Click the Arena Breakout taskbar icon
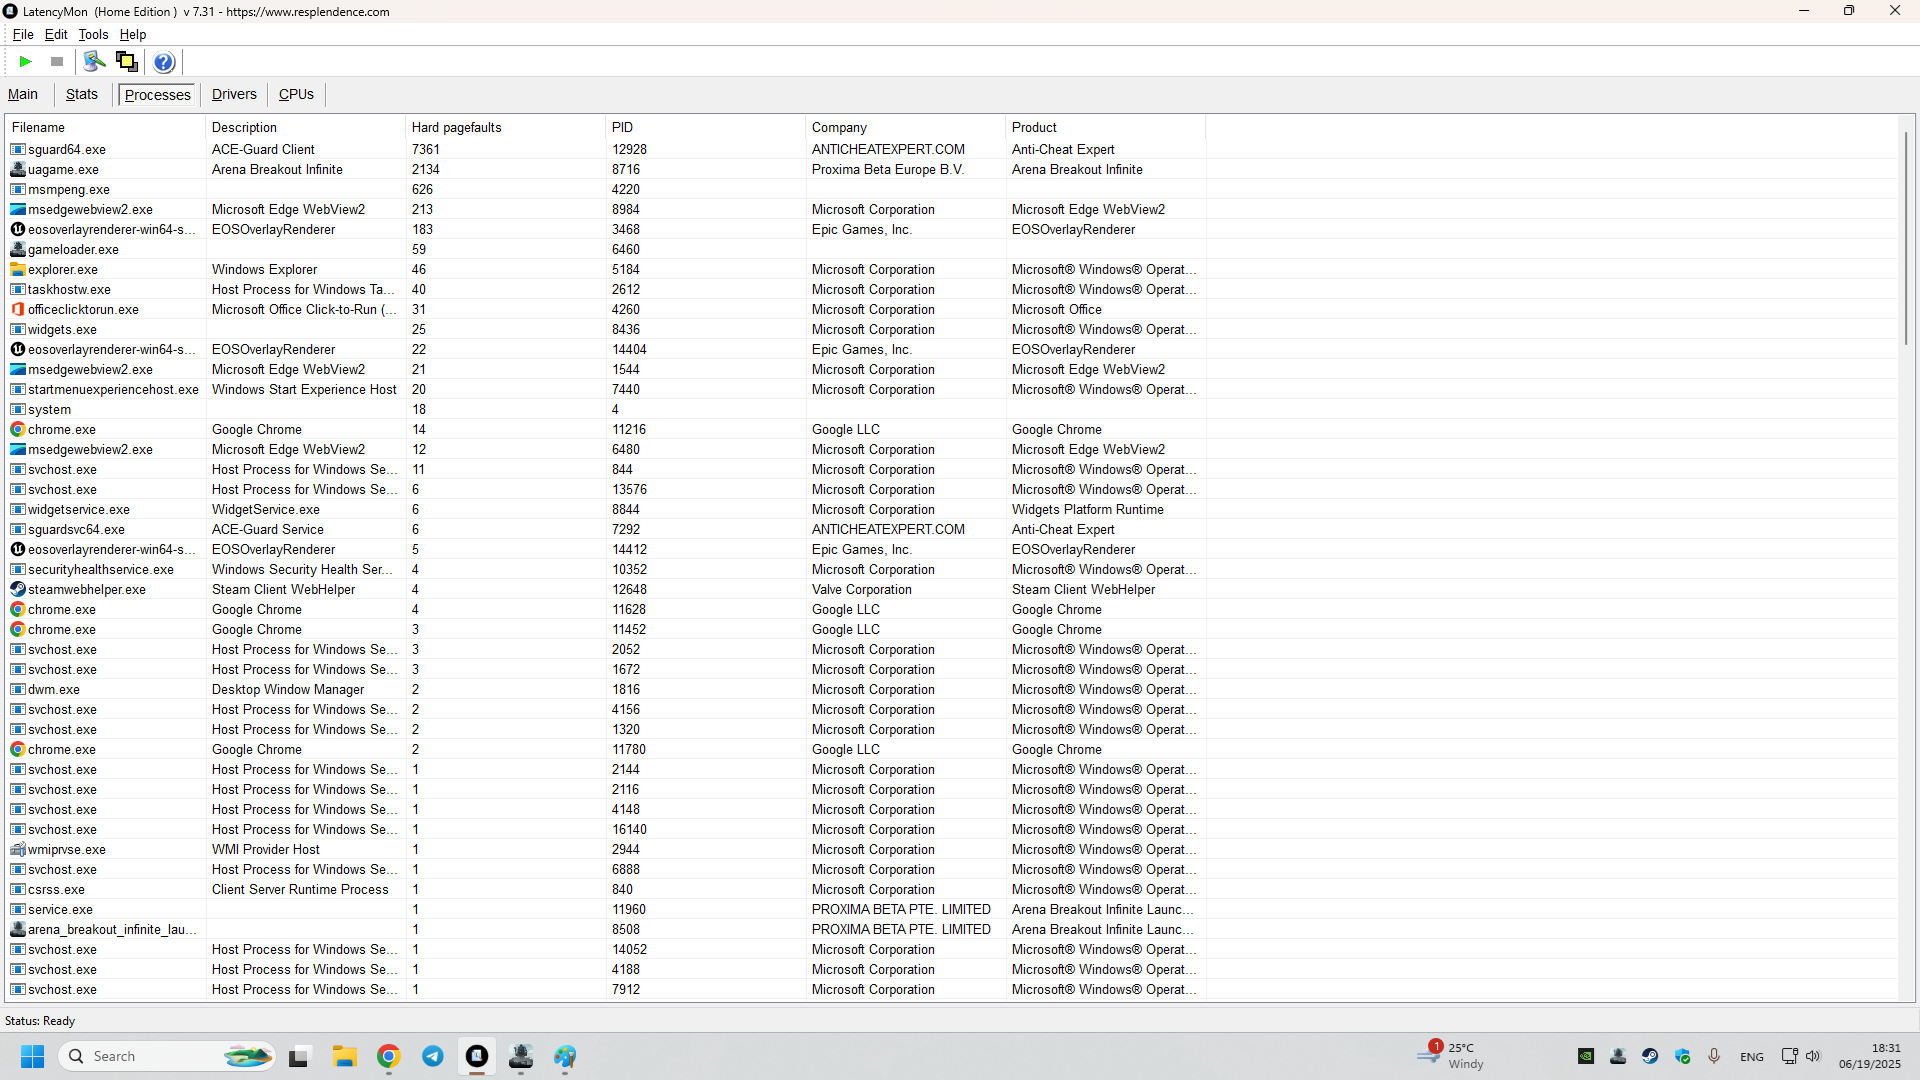The height and width of the screenshot is (1080, 1920). coord(521,1056)
